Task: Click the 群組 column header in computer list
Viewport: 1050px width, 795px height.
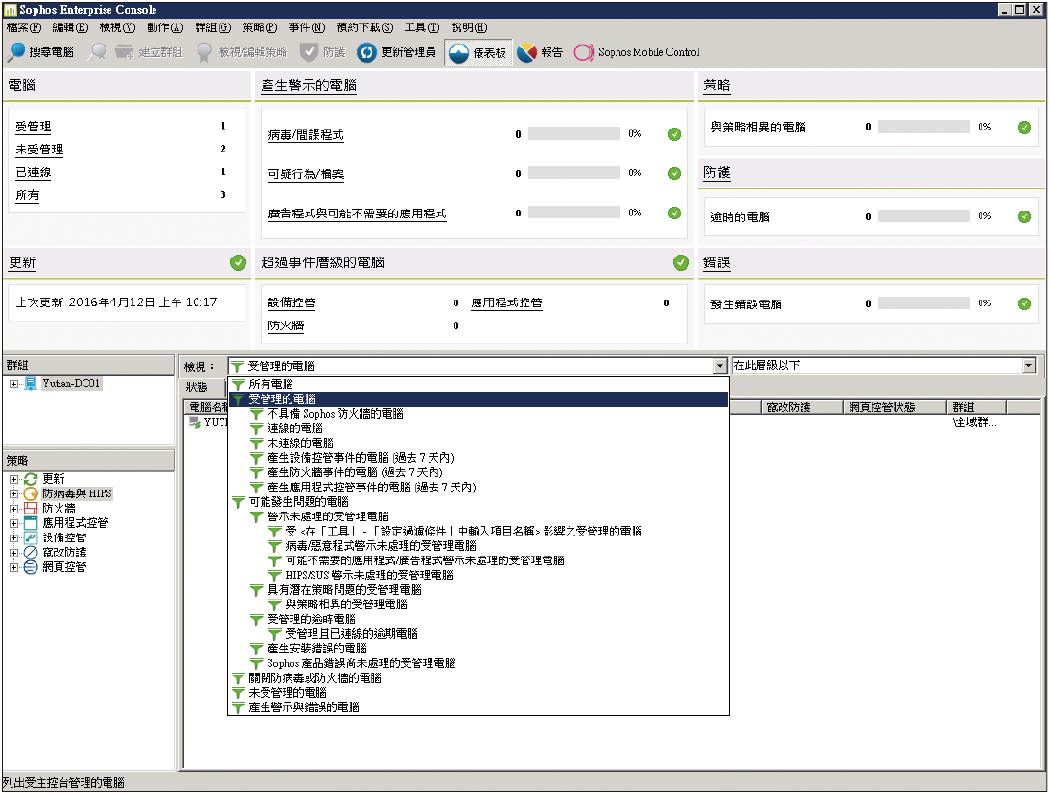Action: [976, 407]
